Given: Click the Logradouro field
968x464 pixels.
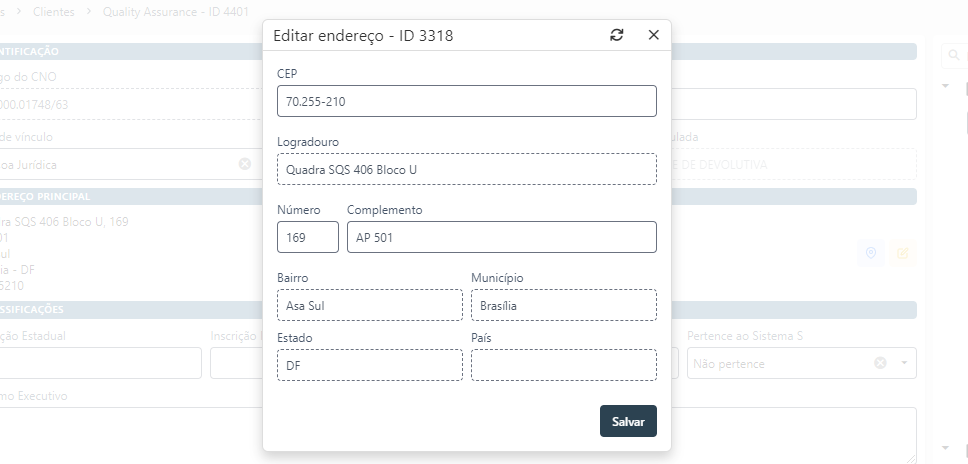Looking at the screenshot, I should (x=466, y=169).
